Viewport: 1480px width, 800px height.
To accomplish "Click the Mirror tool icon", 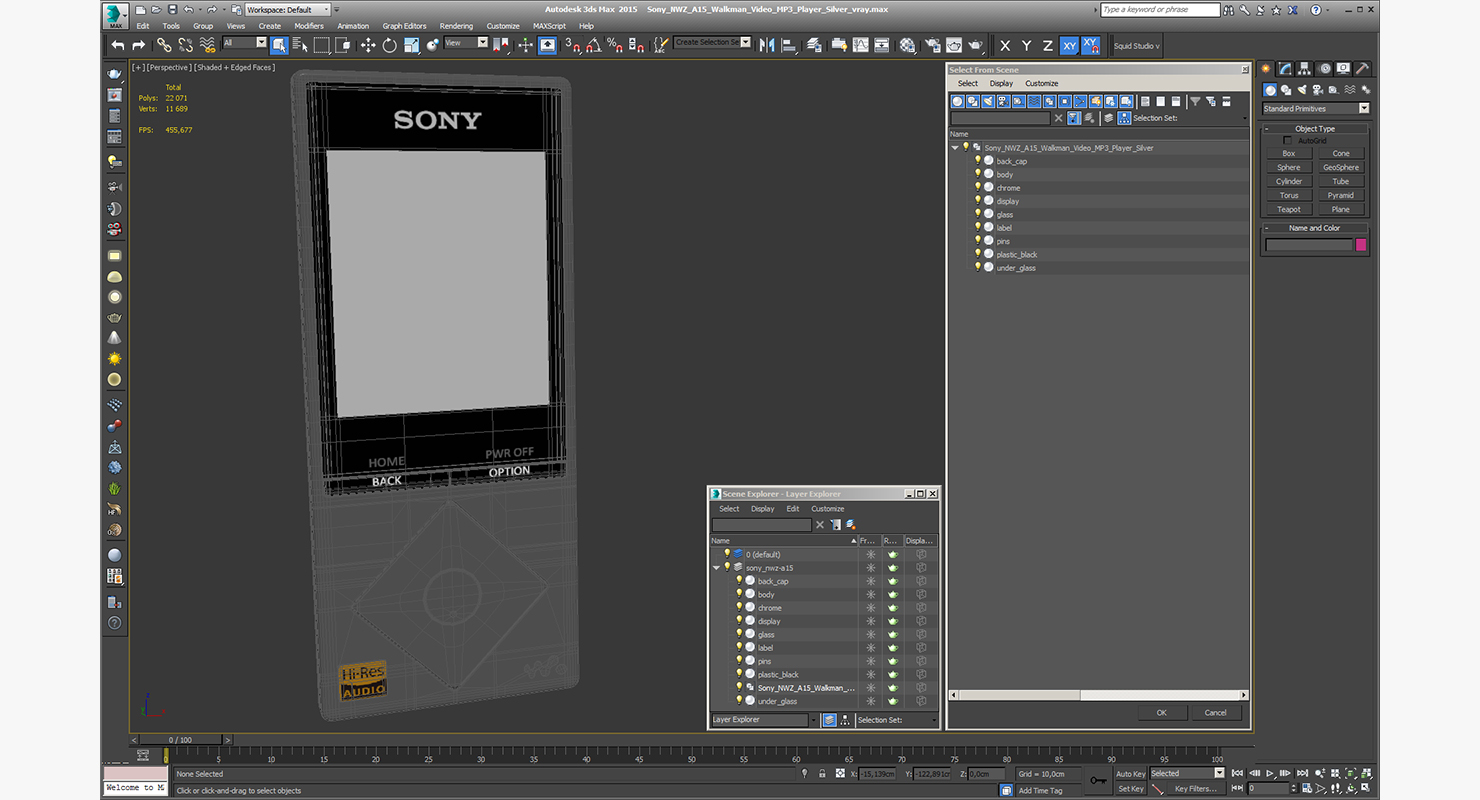I will click(767, 45).
